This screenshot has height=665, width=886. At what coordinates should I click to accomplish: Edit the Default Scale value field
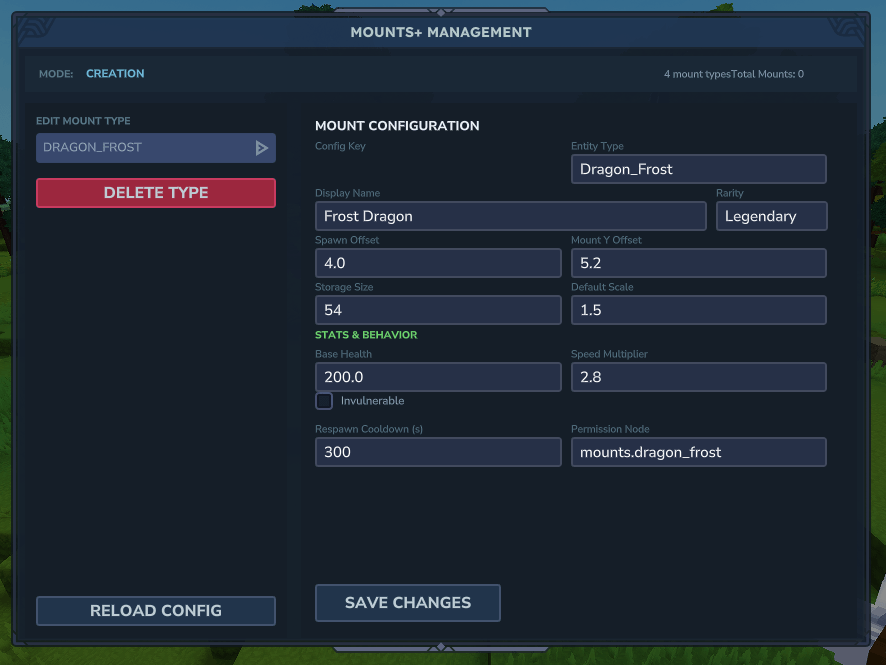[x=698, y=310]
